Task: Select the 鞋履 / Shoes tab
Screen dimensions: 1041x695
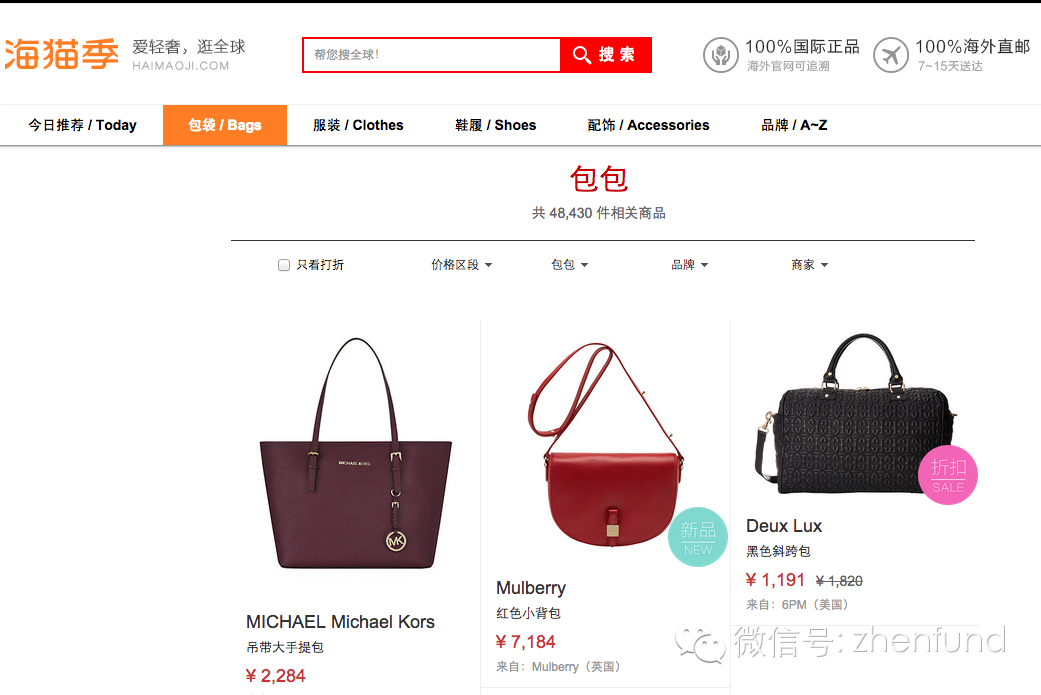Action: 495,125
